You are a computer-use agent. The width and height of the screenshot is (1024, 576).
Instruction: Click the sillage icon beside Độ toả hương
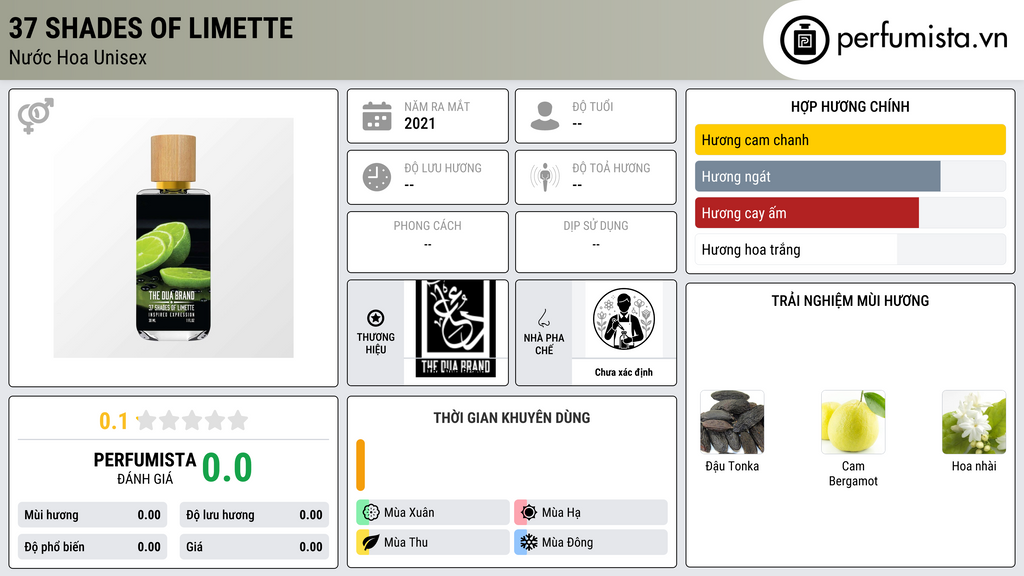coord(545,177)
